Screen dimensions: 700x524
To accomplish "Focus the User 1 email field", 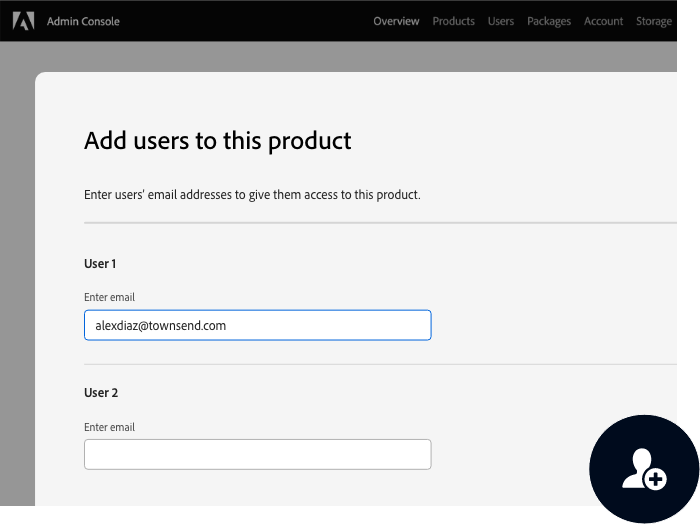I will 257,325.
